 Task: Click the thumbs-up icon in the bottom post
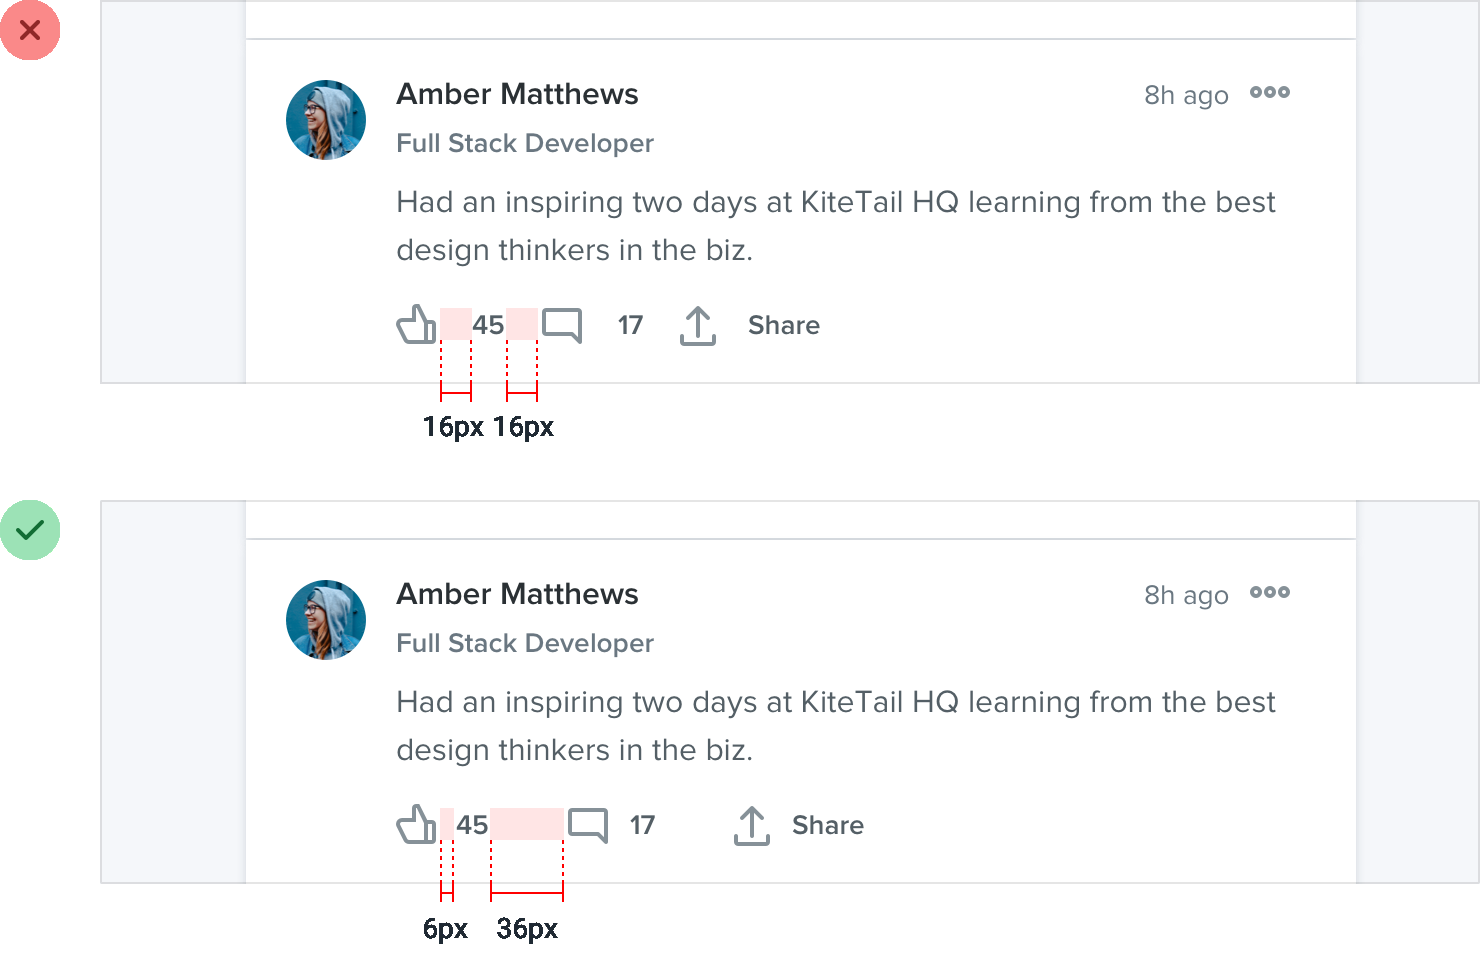(416, 824)
